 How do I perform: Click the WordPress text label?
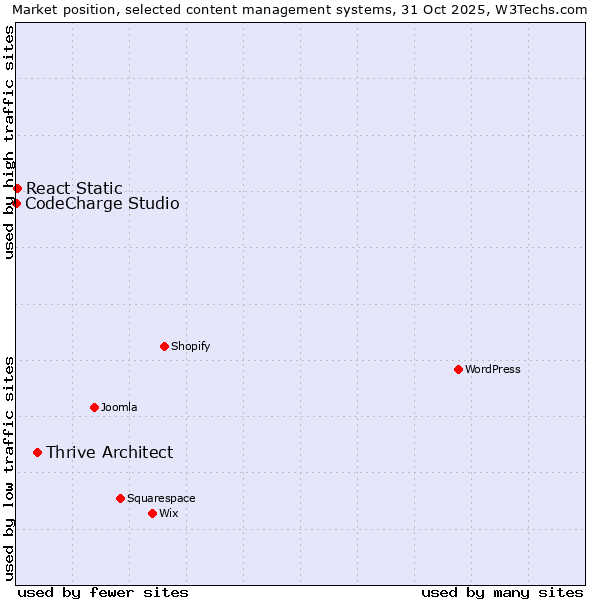click(493, 370)
